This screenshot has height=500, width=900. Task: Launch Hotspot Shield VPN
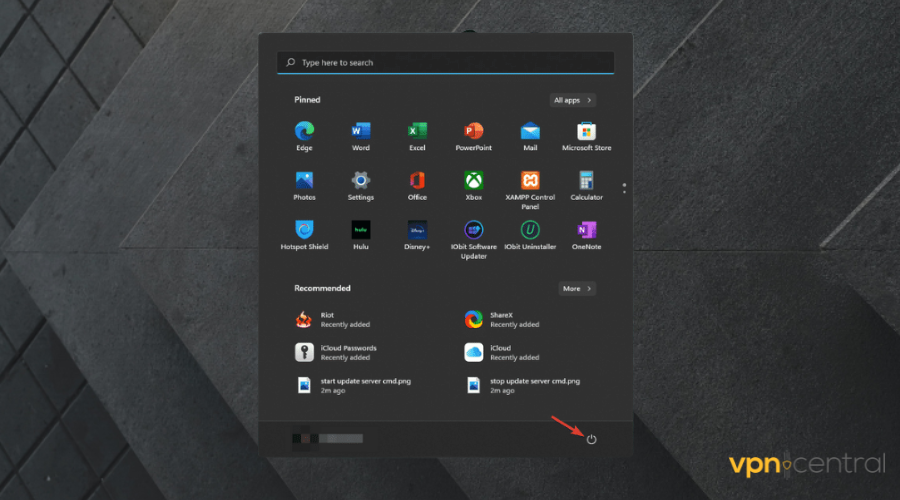click(304, 230)
